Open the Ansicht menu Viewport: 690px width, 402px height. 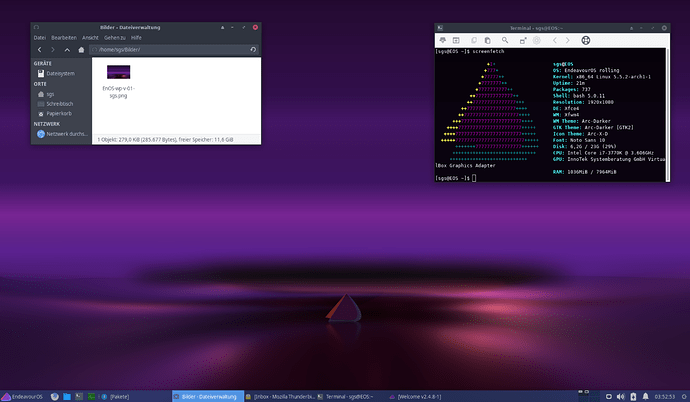pyautogui.click(x=88, y=37)
